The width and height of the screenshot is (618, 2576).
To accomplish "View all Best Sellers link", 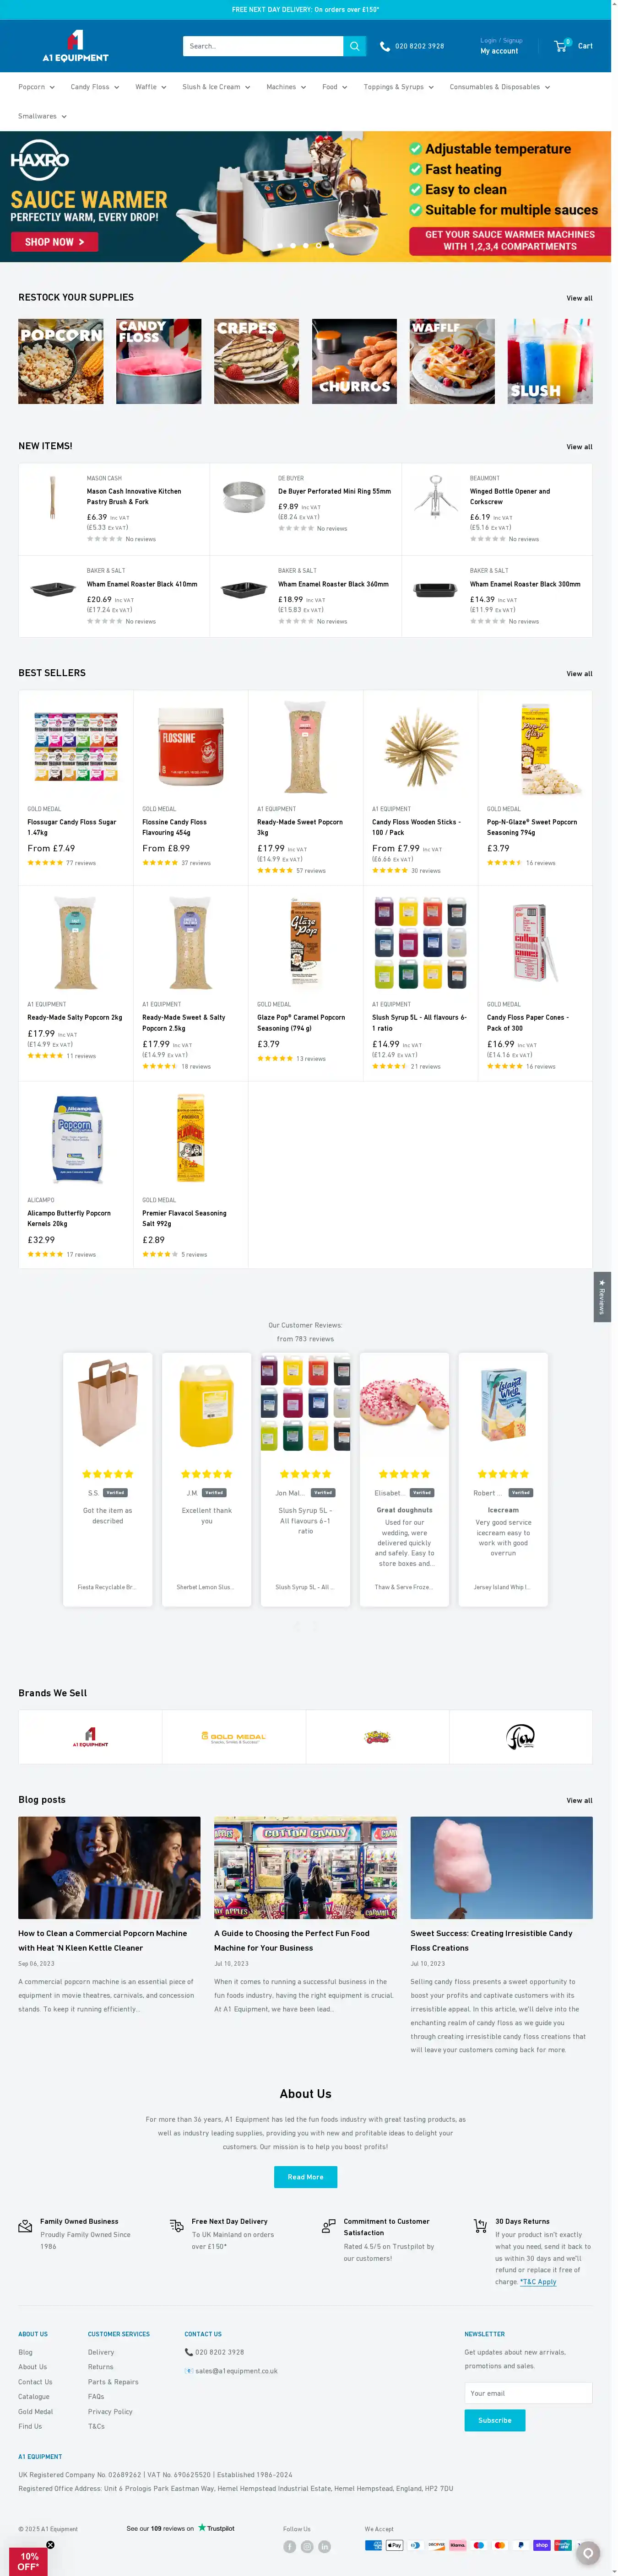I will point(579,674).
